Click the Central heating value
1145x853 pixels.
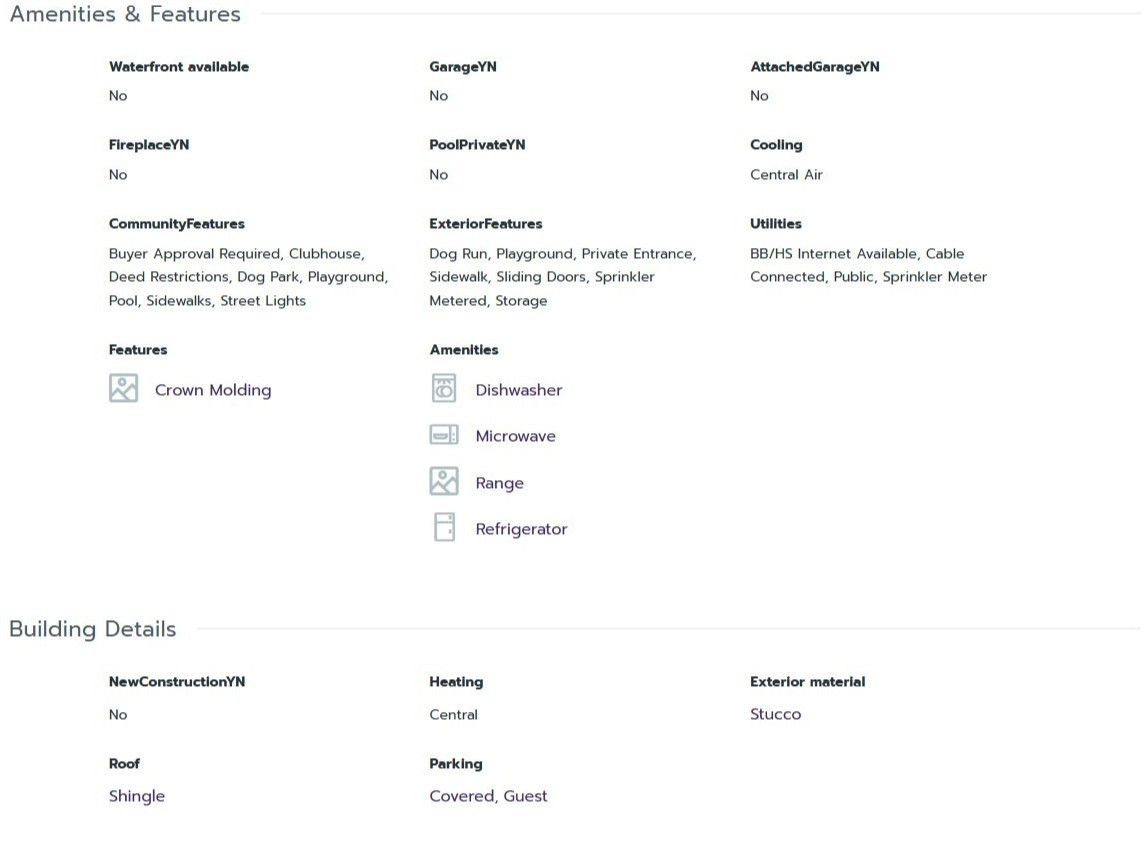(x=453, y=714)
